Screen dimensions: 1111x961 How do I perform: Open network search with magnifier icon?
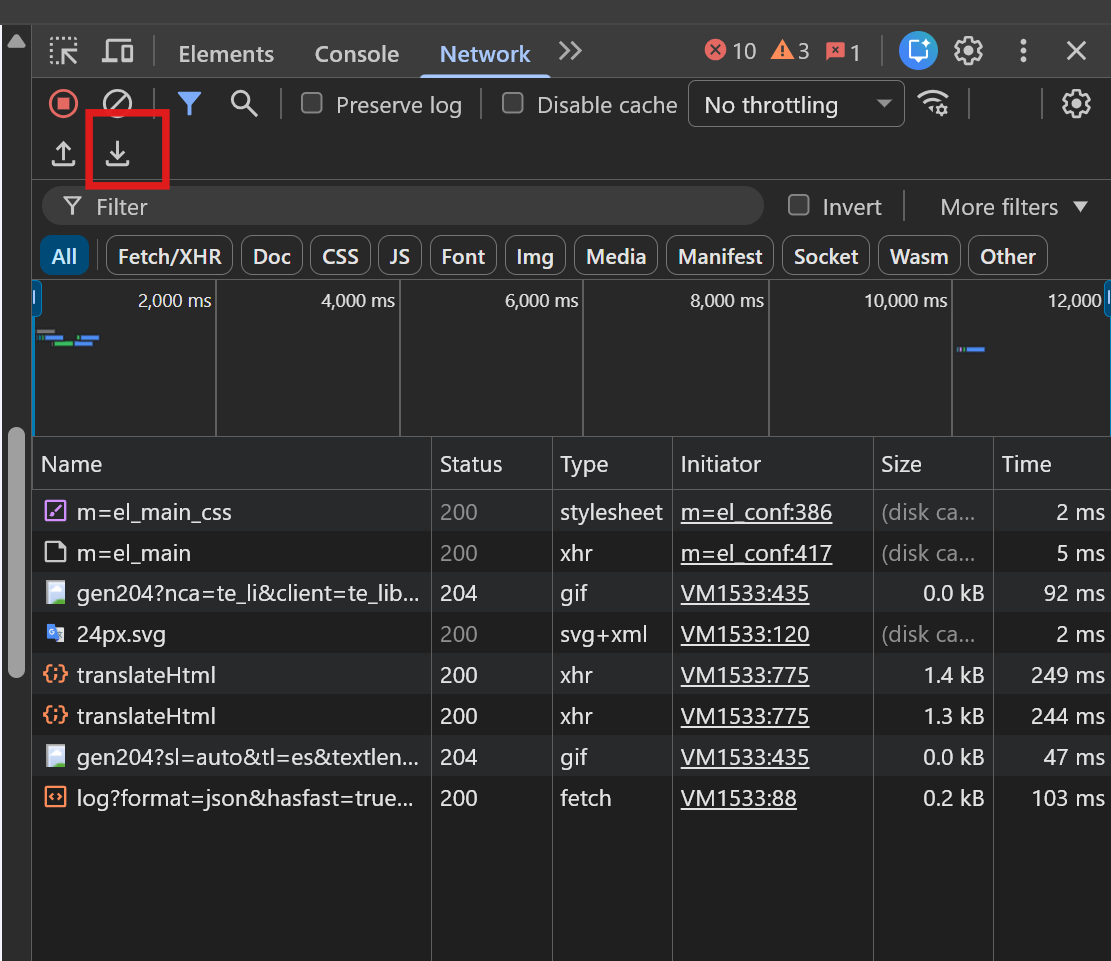click(x=244, y=104)
